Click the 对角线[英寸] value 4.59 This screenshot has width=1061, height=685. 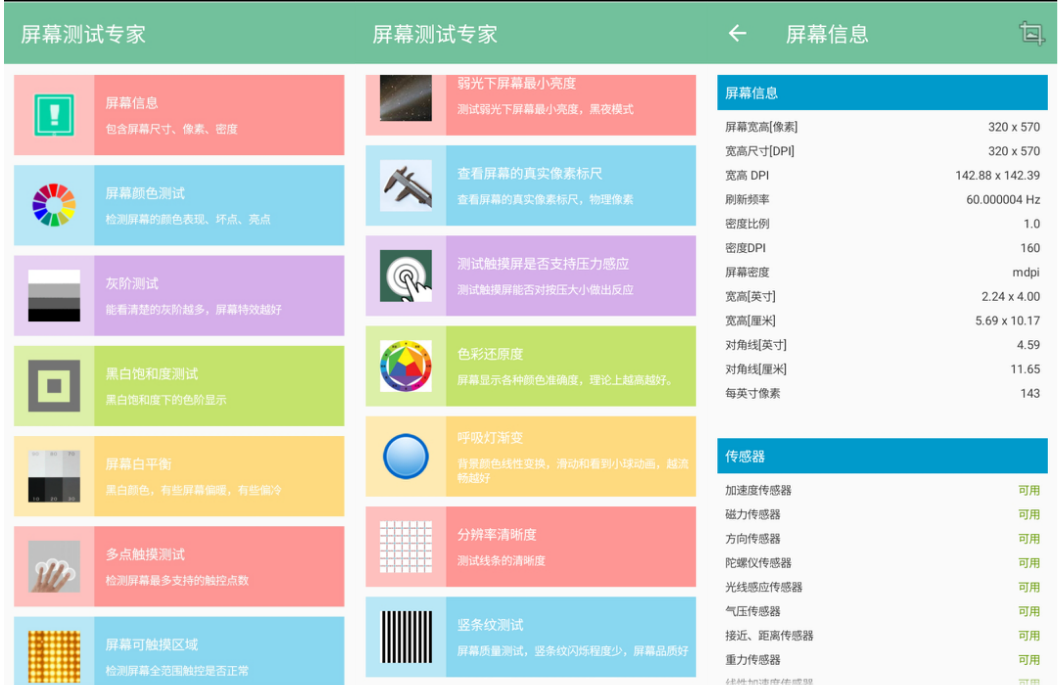[x=1028, y=345]
